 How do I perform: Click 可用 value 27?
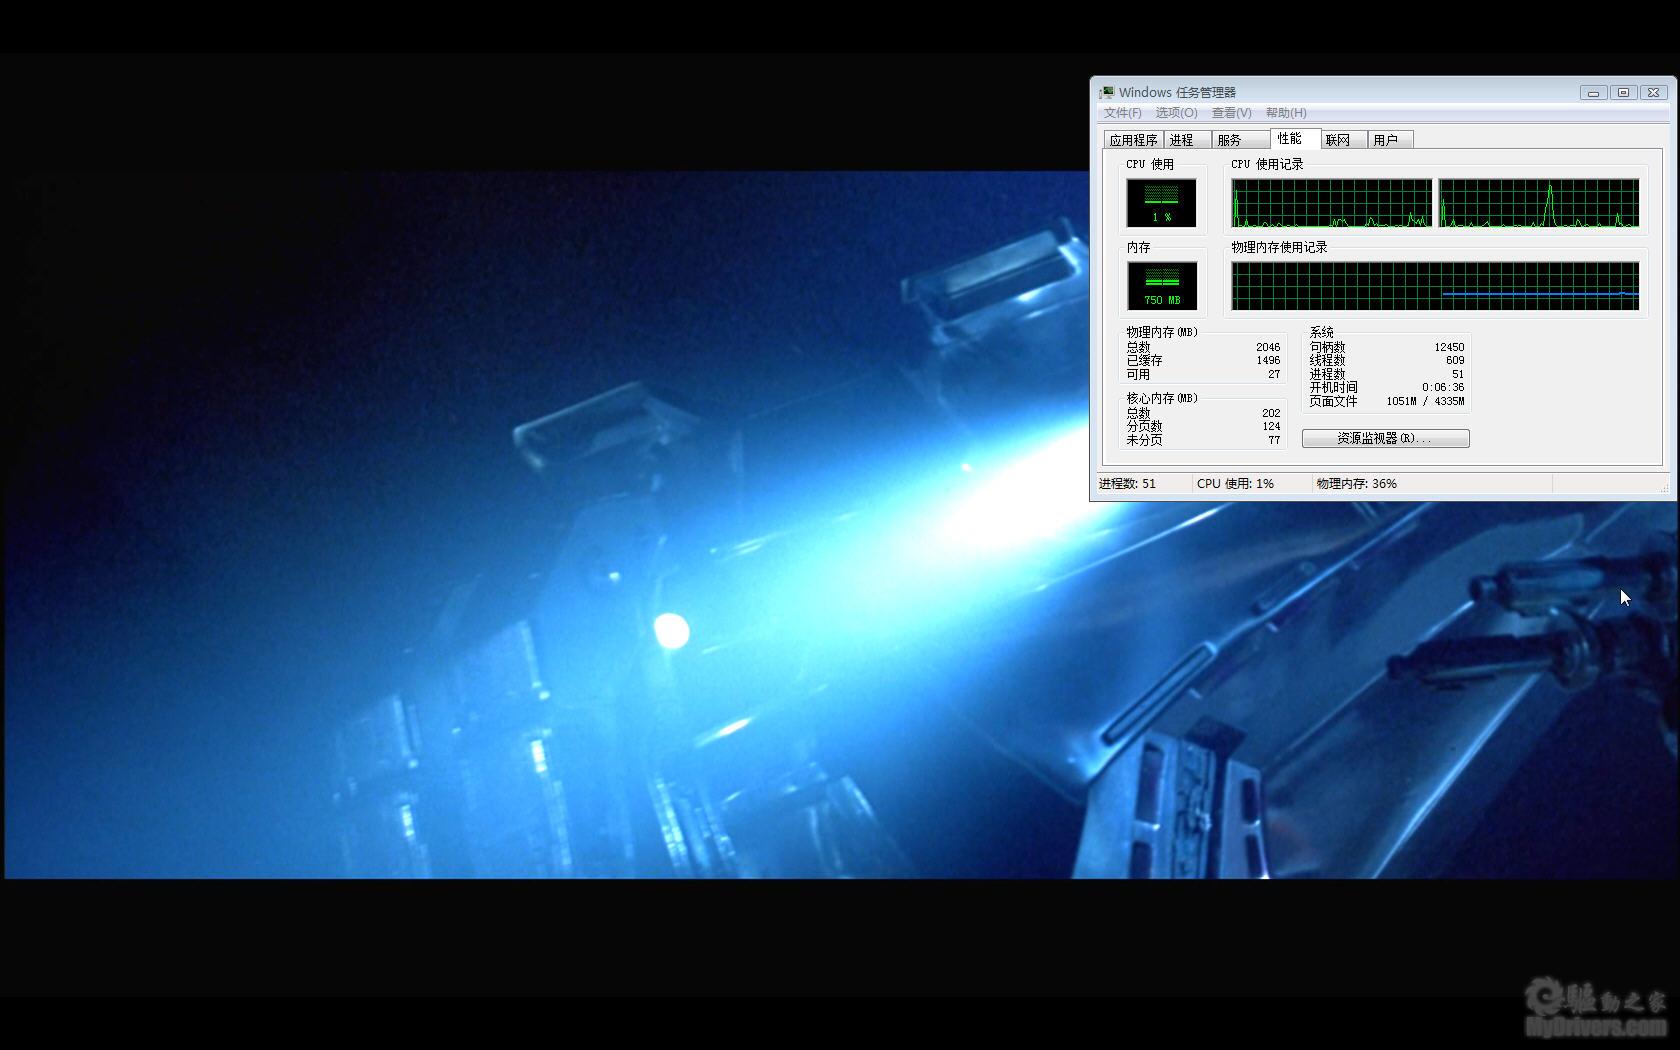pyautogui.click(x=1274, y=374)
